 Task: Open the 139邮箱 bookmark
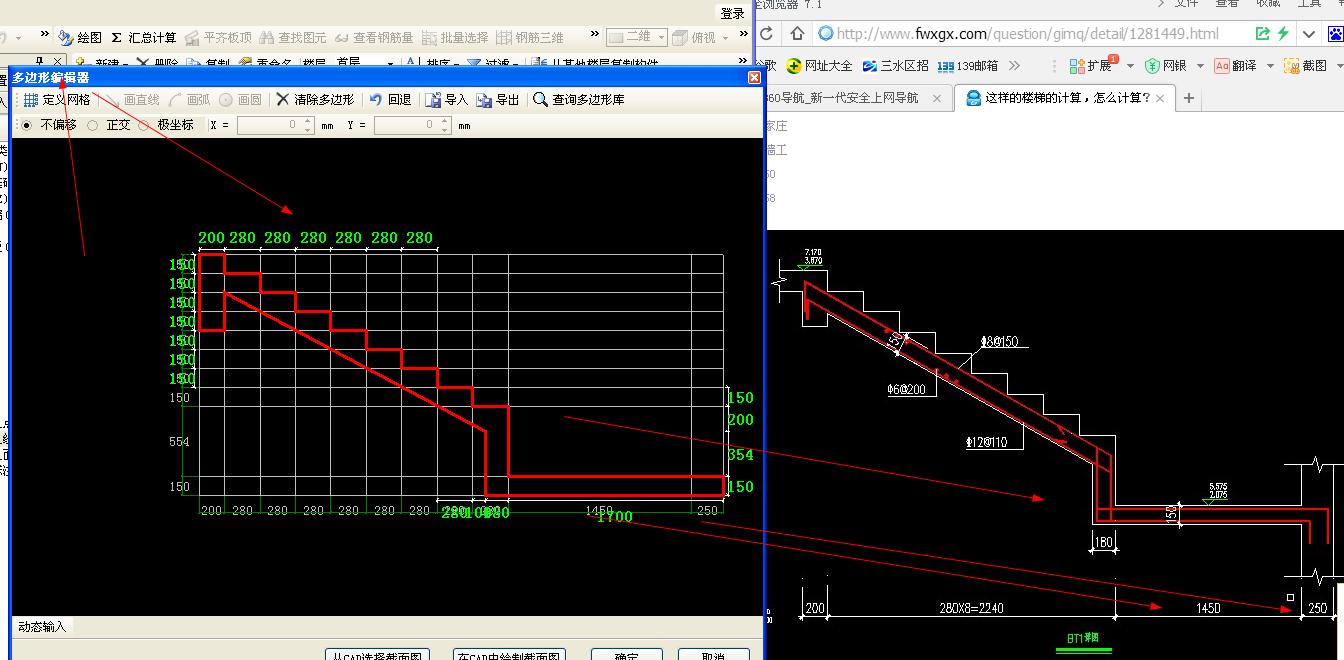(966, 66)
